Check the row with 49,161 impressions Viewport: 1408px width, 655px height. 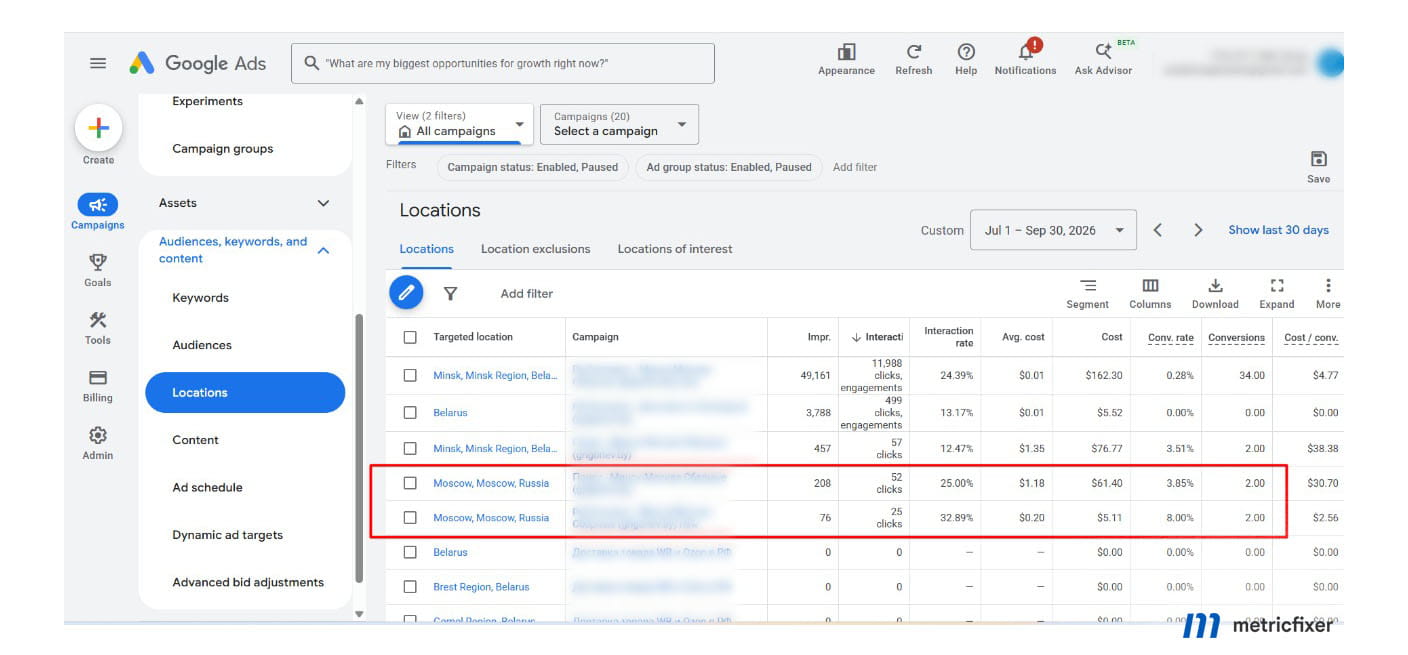click(x=410, y=375)
